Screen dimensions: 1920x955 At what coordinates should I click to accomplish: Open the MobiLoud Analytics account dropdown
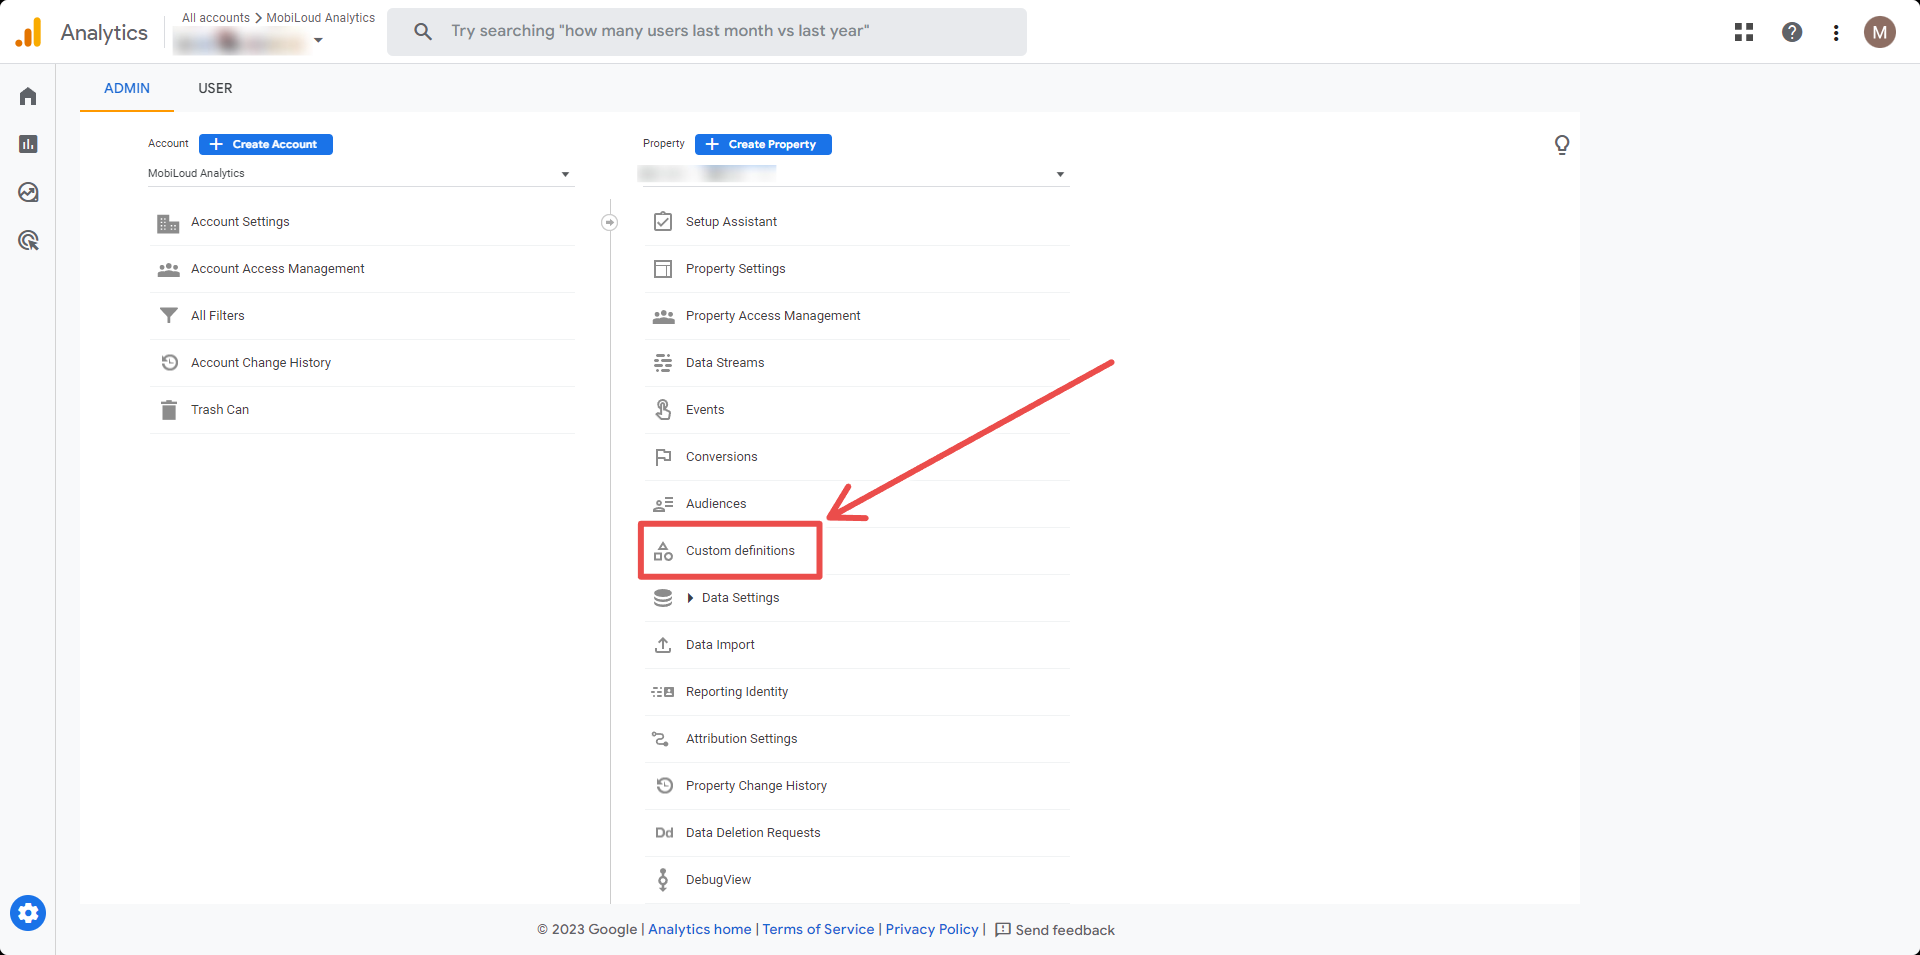click(x=360, y=174)
